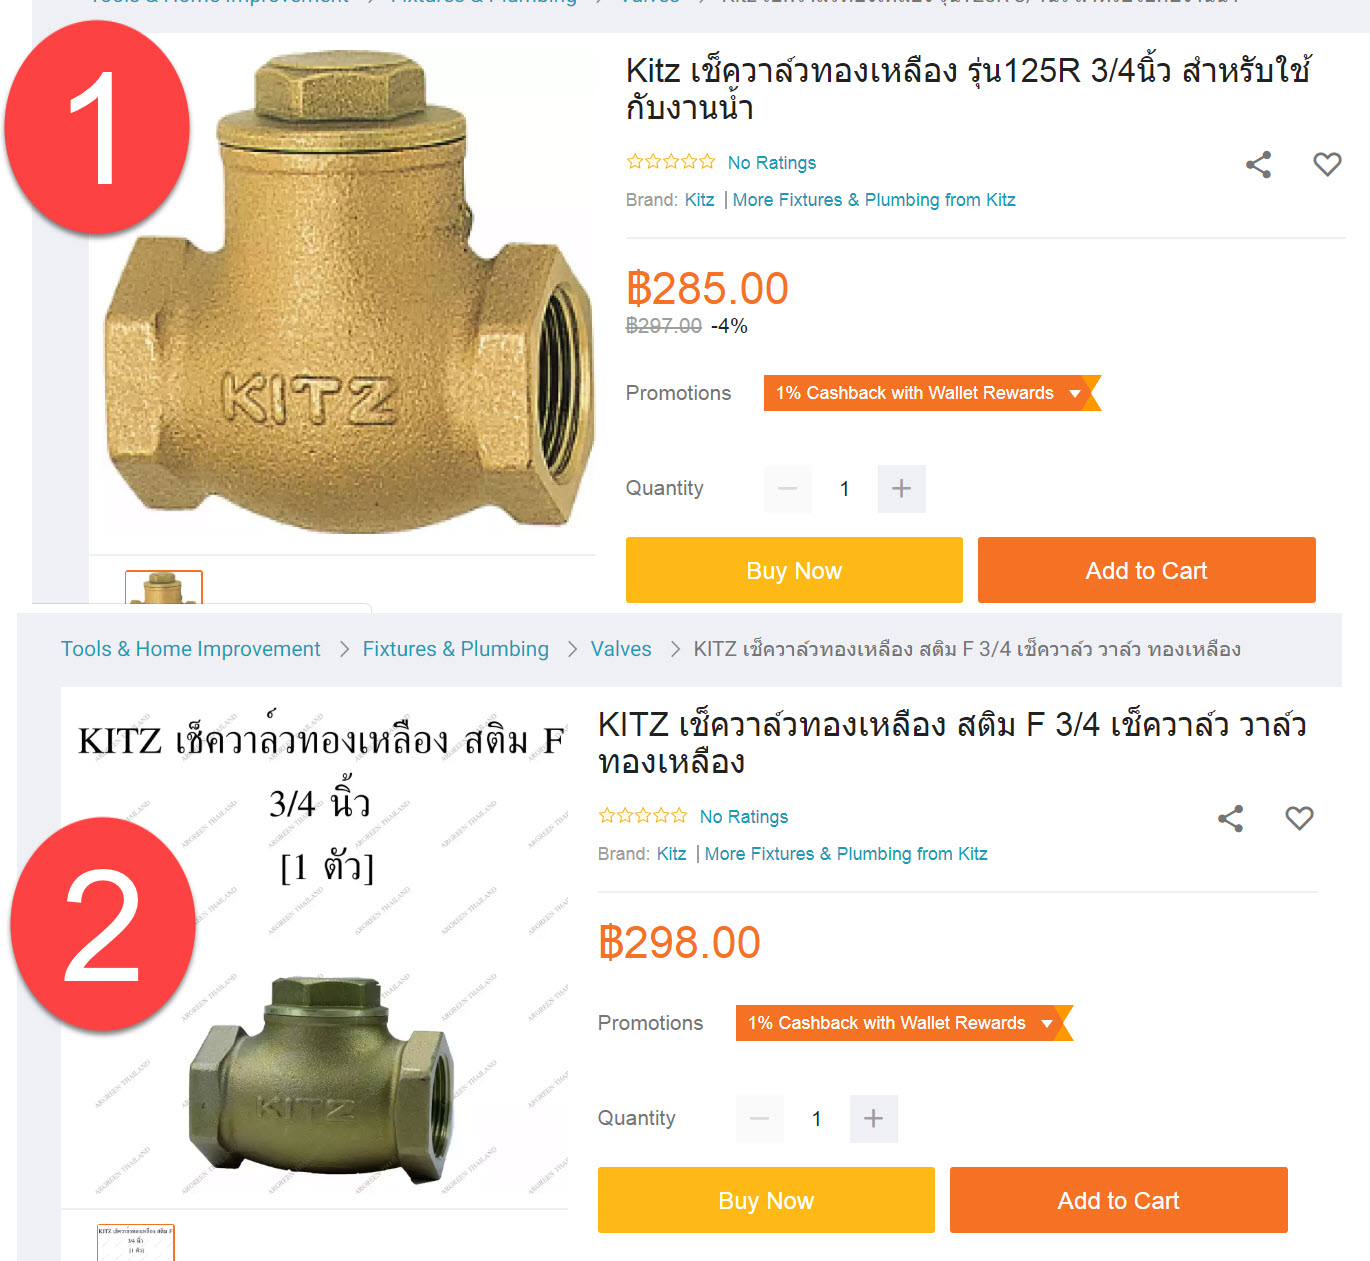Expand cashback promotion dropdown on first product
This screenshot has width=1370, height=1261.
coord(932,393)
